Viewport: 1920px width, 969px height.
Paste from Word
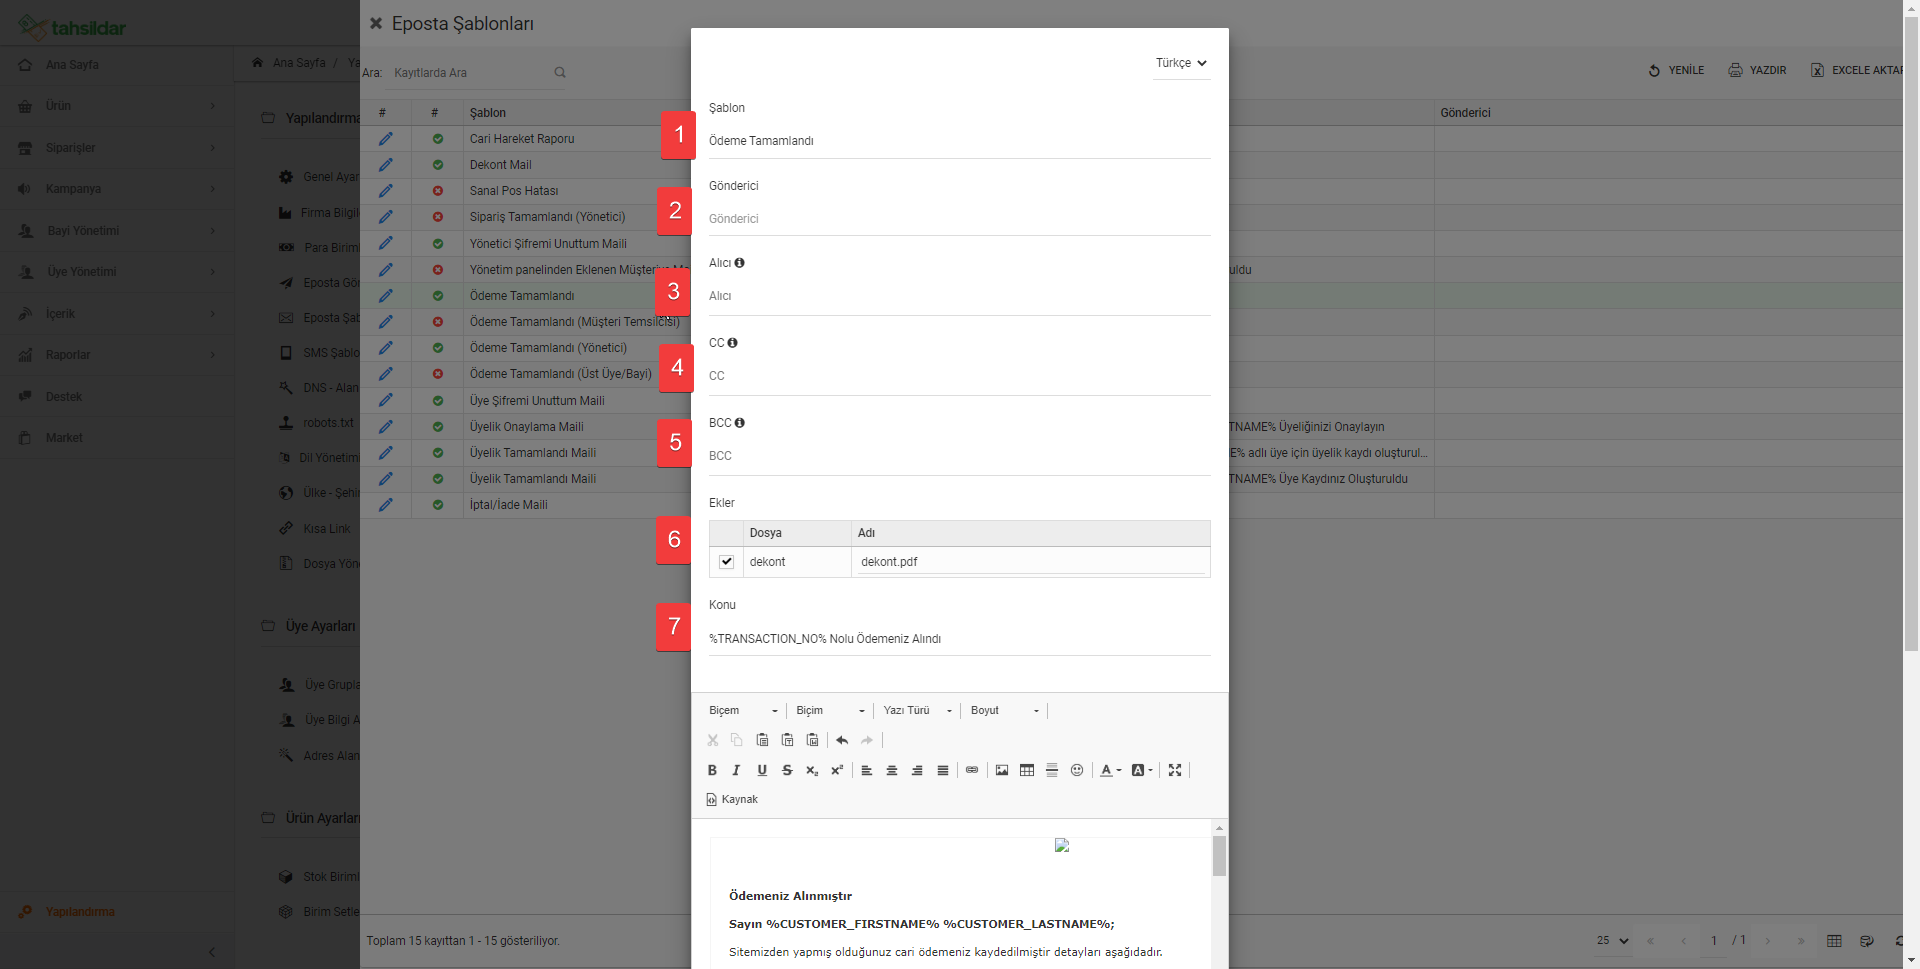tap(812, 740)
